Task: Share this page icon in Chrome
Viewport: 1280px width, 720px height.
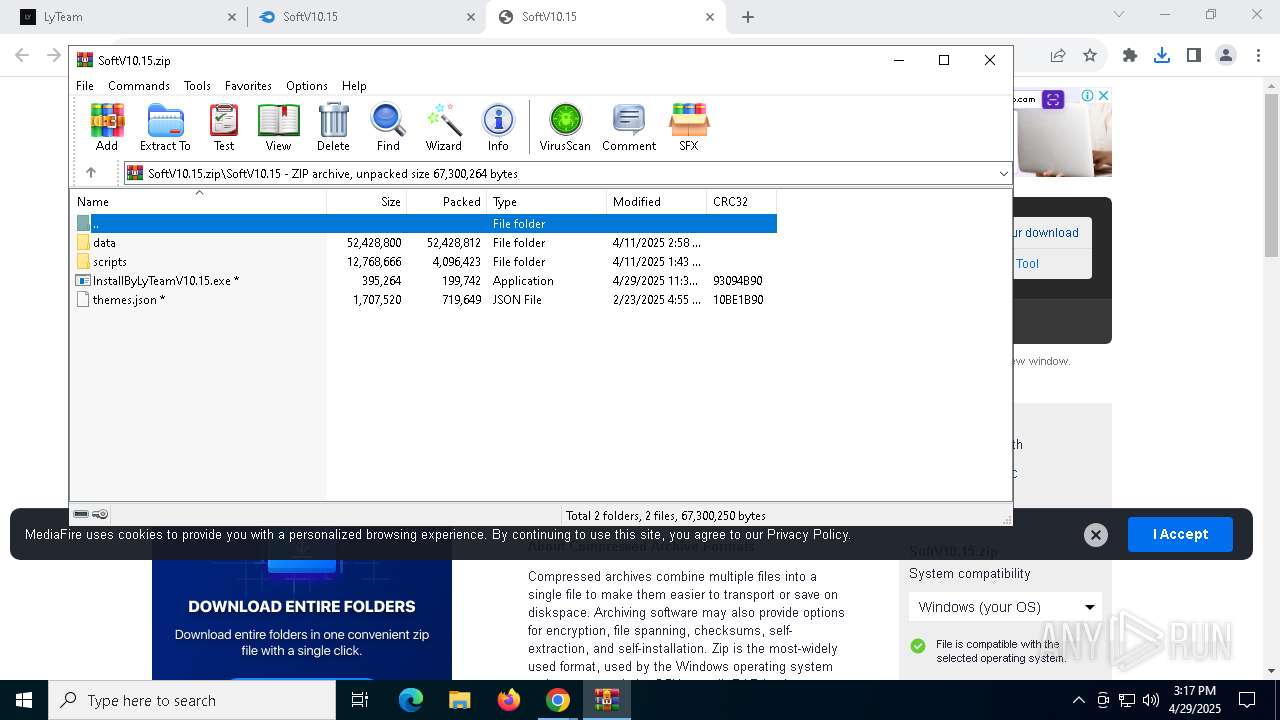Action: (1058, 56)
